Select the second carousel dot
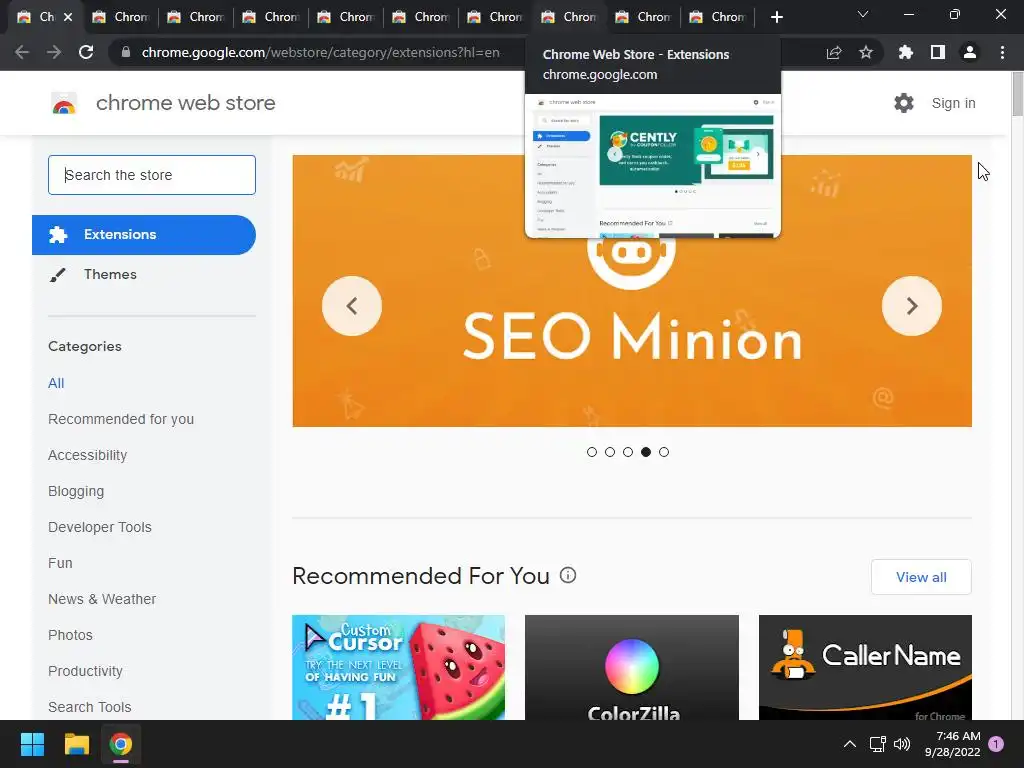 609,452
